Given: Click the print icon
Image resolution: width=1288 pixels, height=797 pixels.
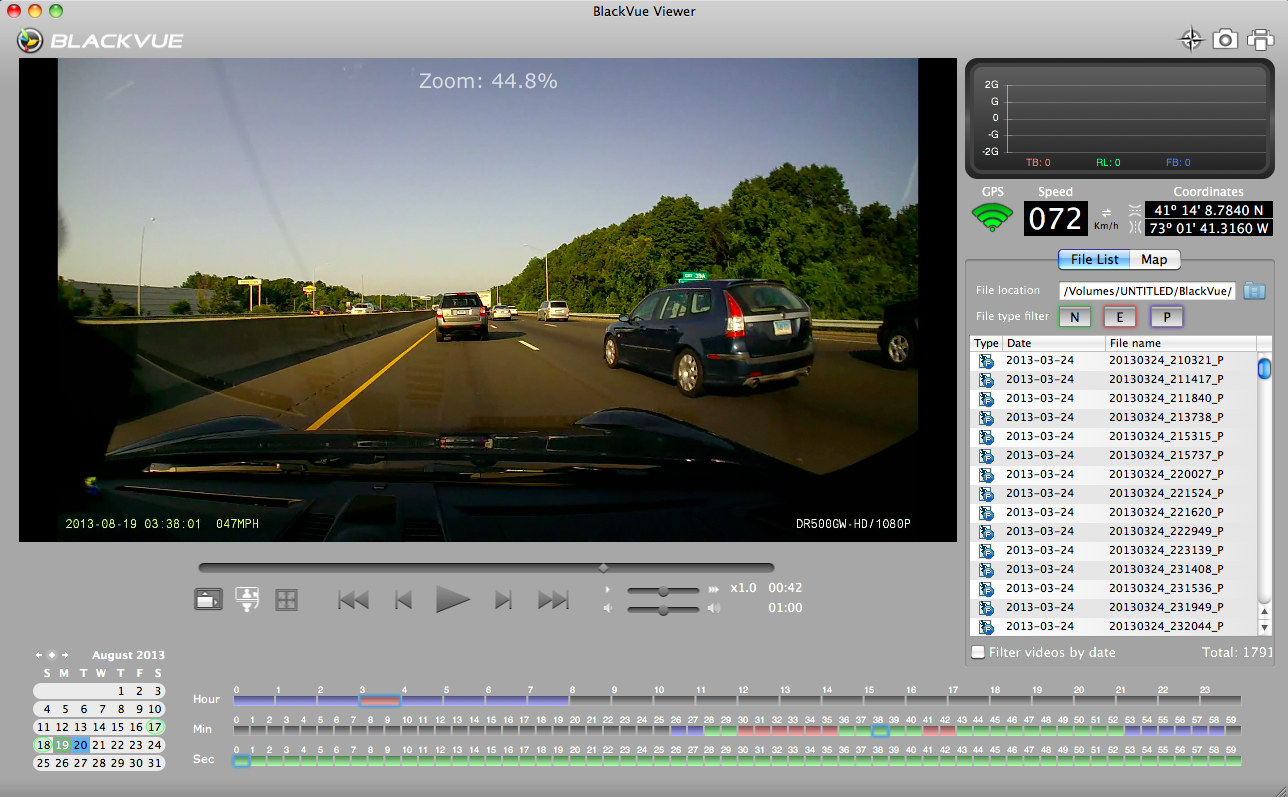Looking at the screenshot, I should (1260, 40).
